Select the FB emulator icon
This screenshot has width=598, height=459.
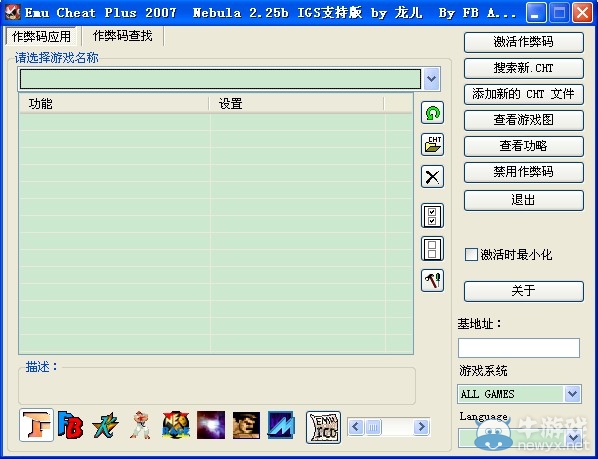(x=70, y=425)
